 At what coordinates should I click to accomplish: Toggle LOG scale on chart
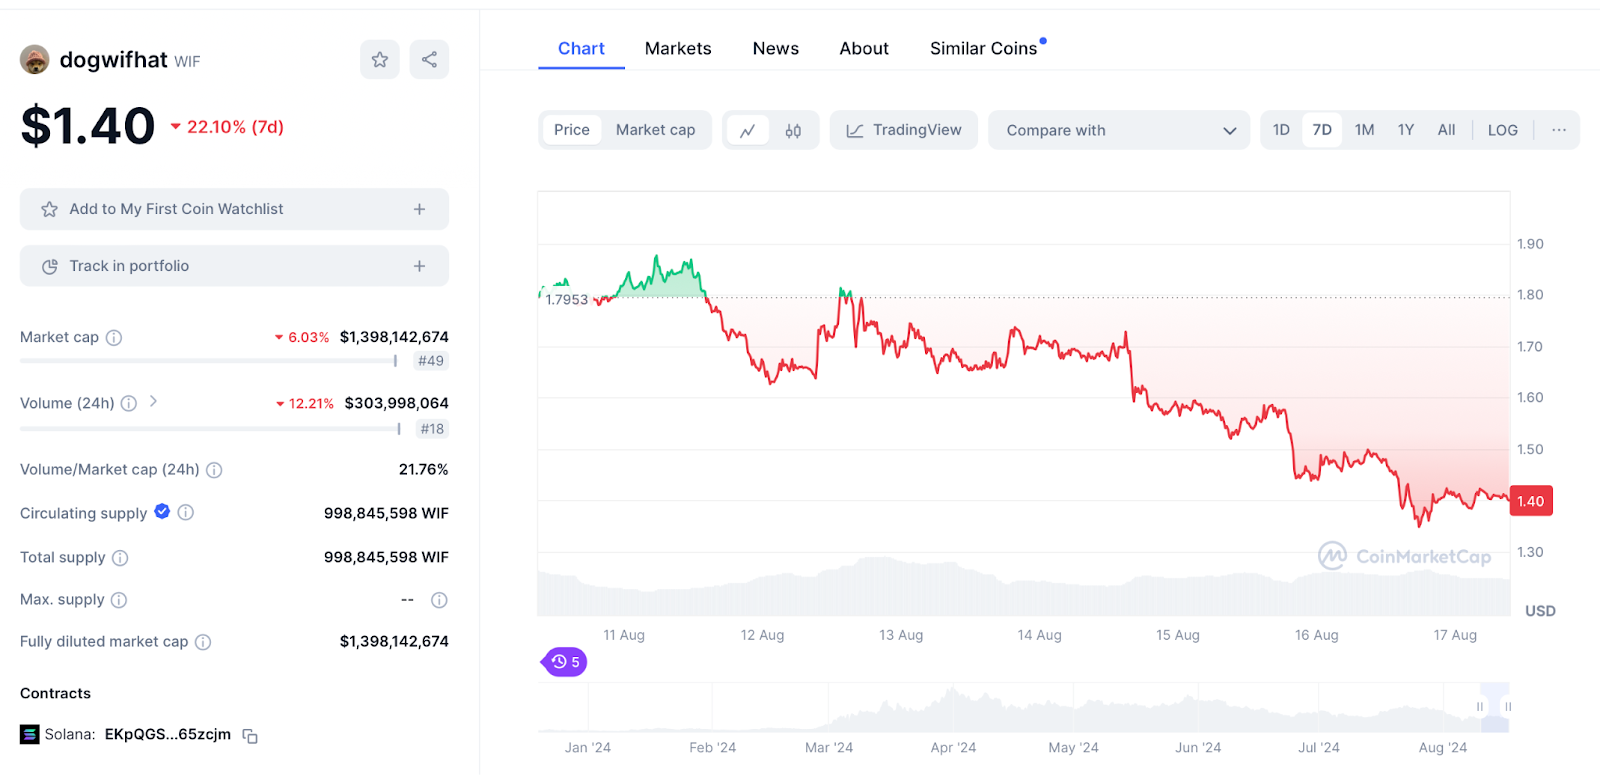(x=1503, y=130)
